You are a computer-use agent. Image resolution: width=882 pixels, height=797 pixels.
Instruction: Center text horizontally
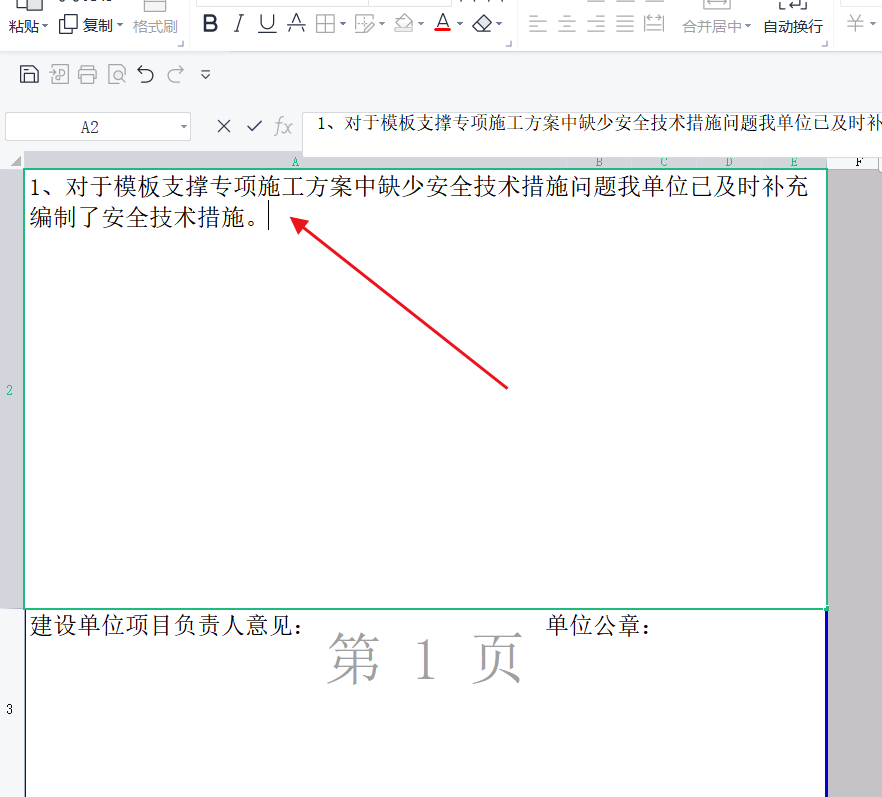coord(567,24)
